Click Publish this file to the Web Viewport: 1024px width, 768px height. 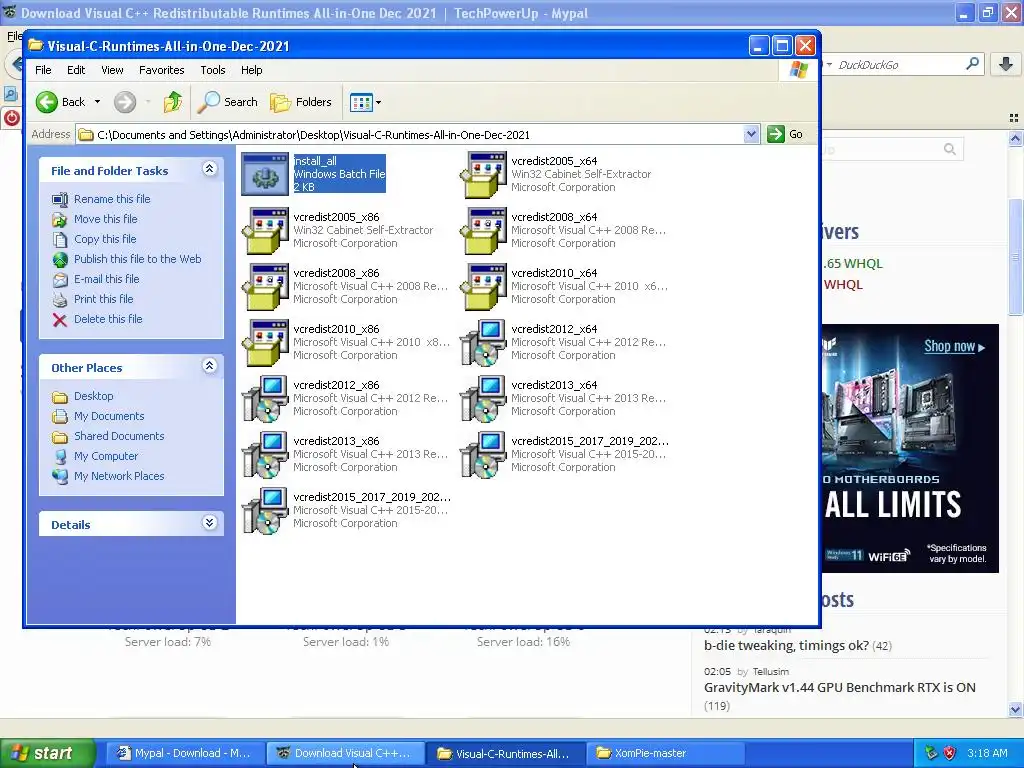[137, 259]
